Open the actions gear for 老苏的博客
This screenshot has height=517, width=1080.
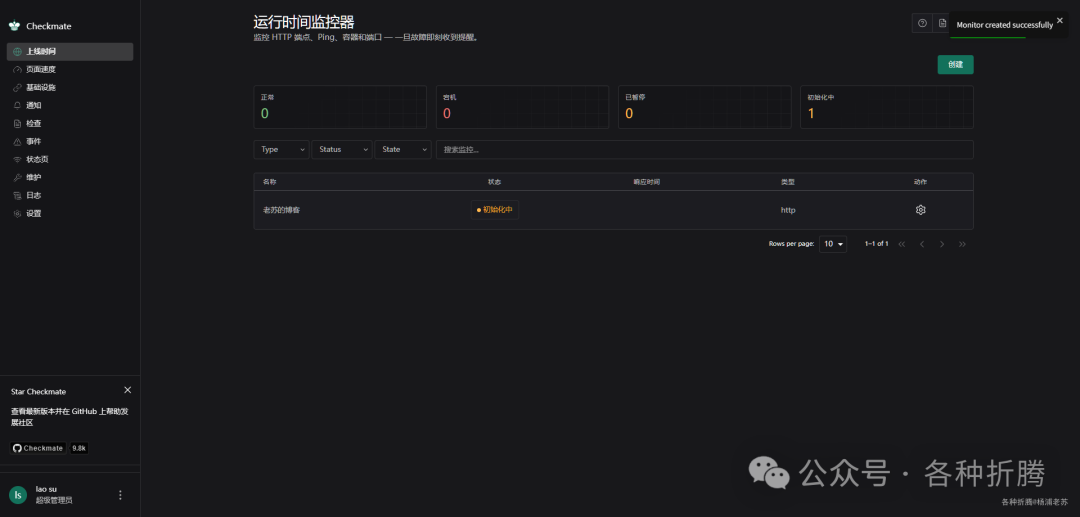coord(921,210)
